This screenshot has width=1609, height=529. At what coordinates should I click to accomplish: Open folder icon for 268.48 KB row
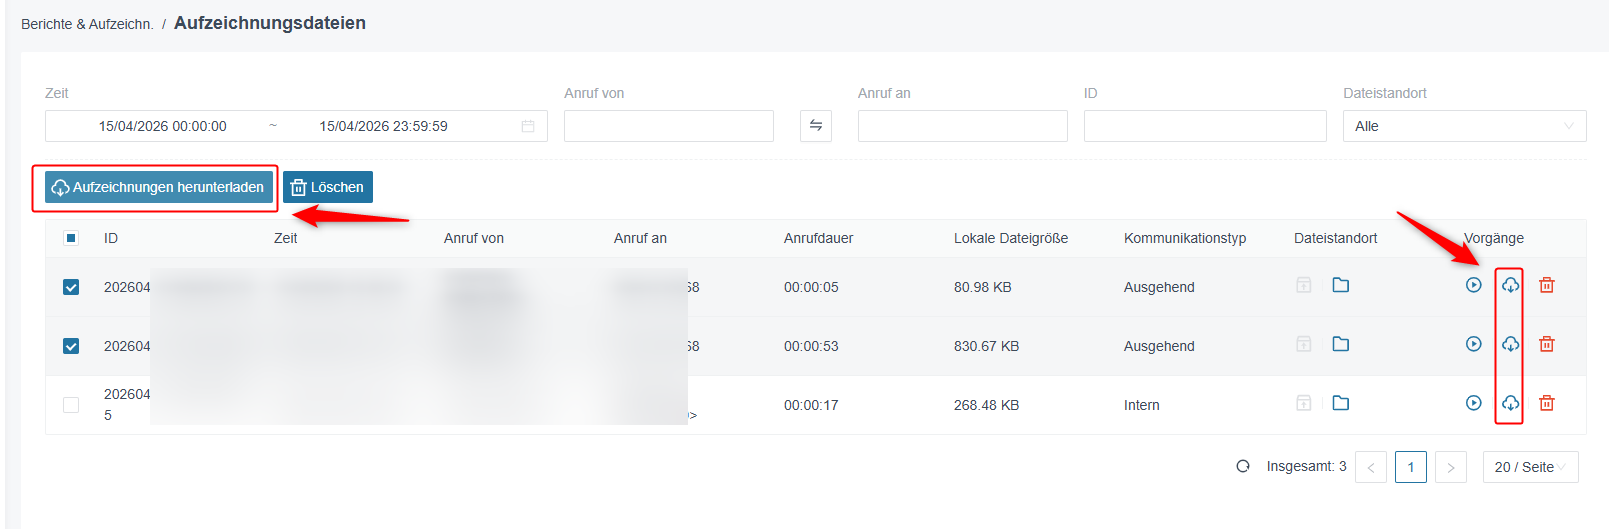pos(1341,403)
